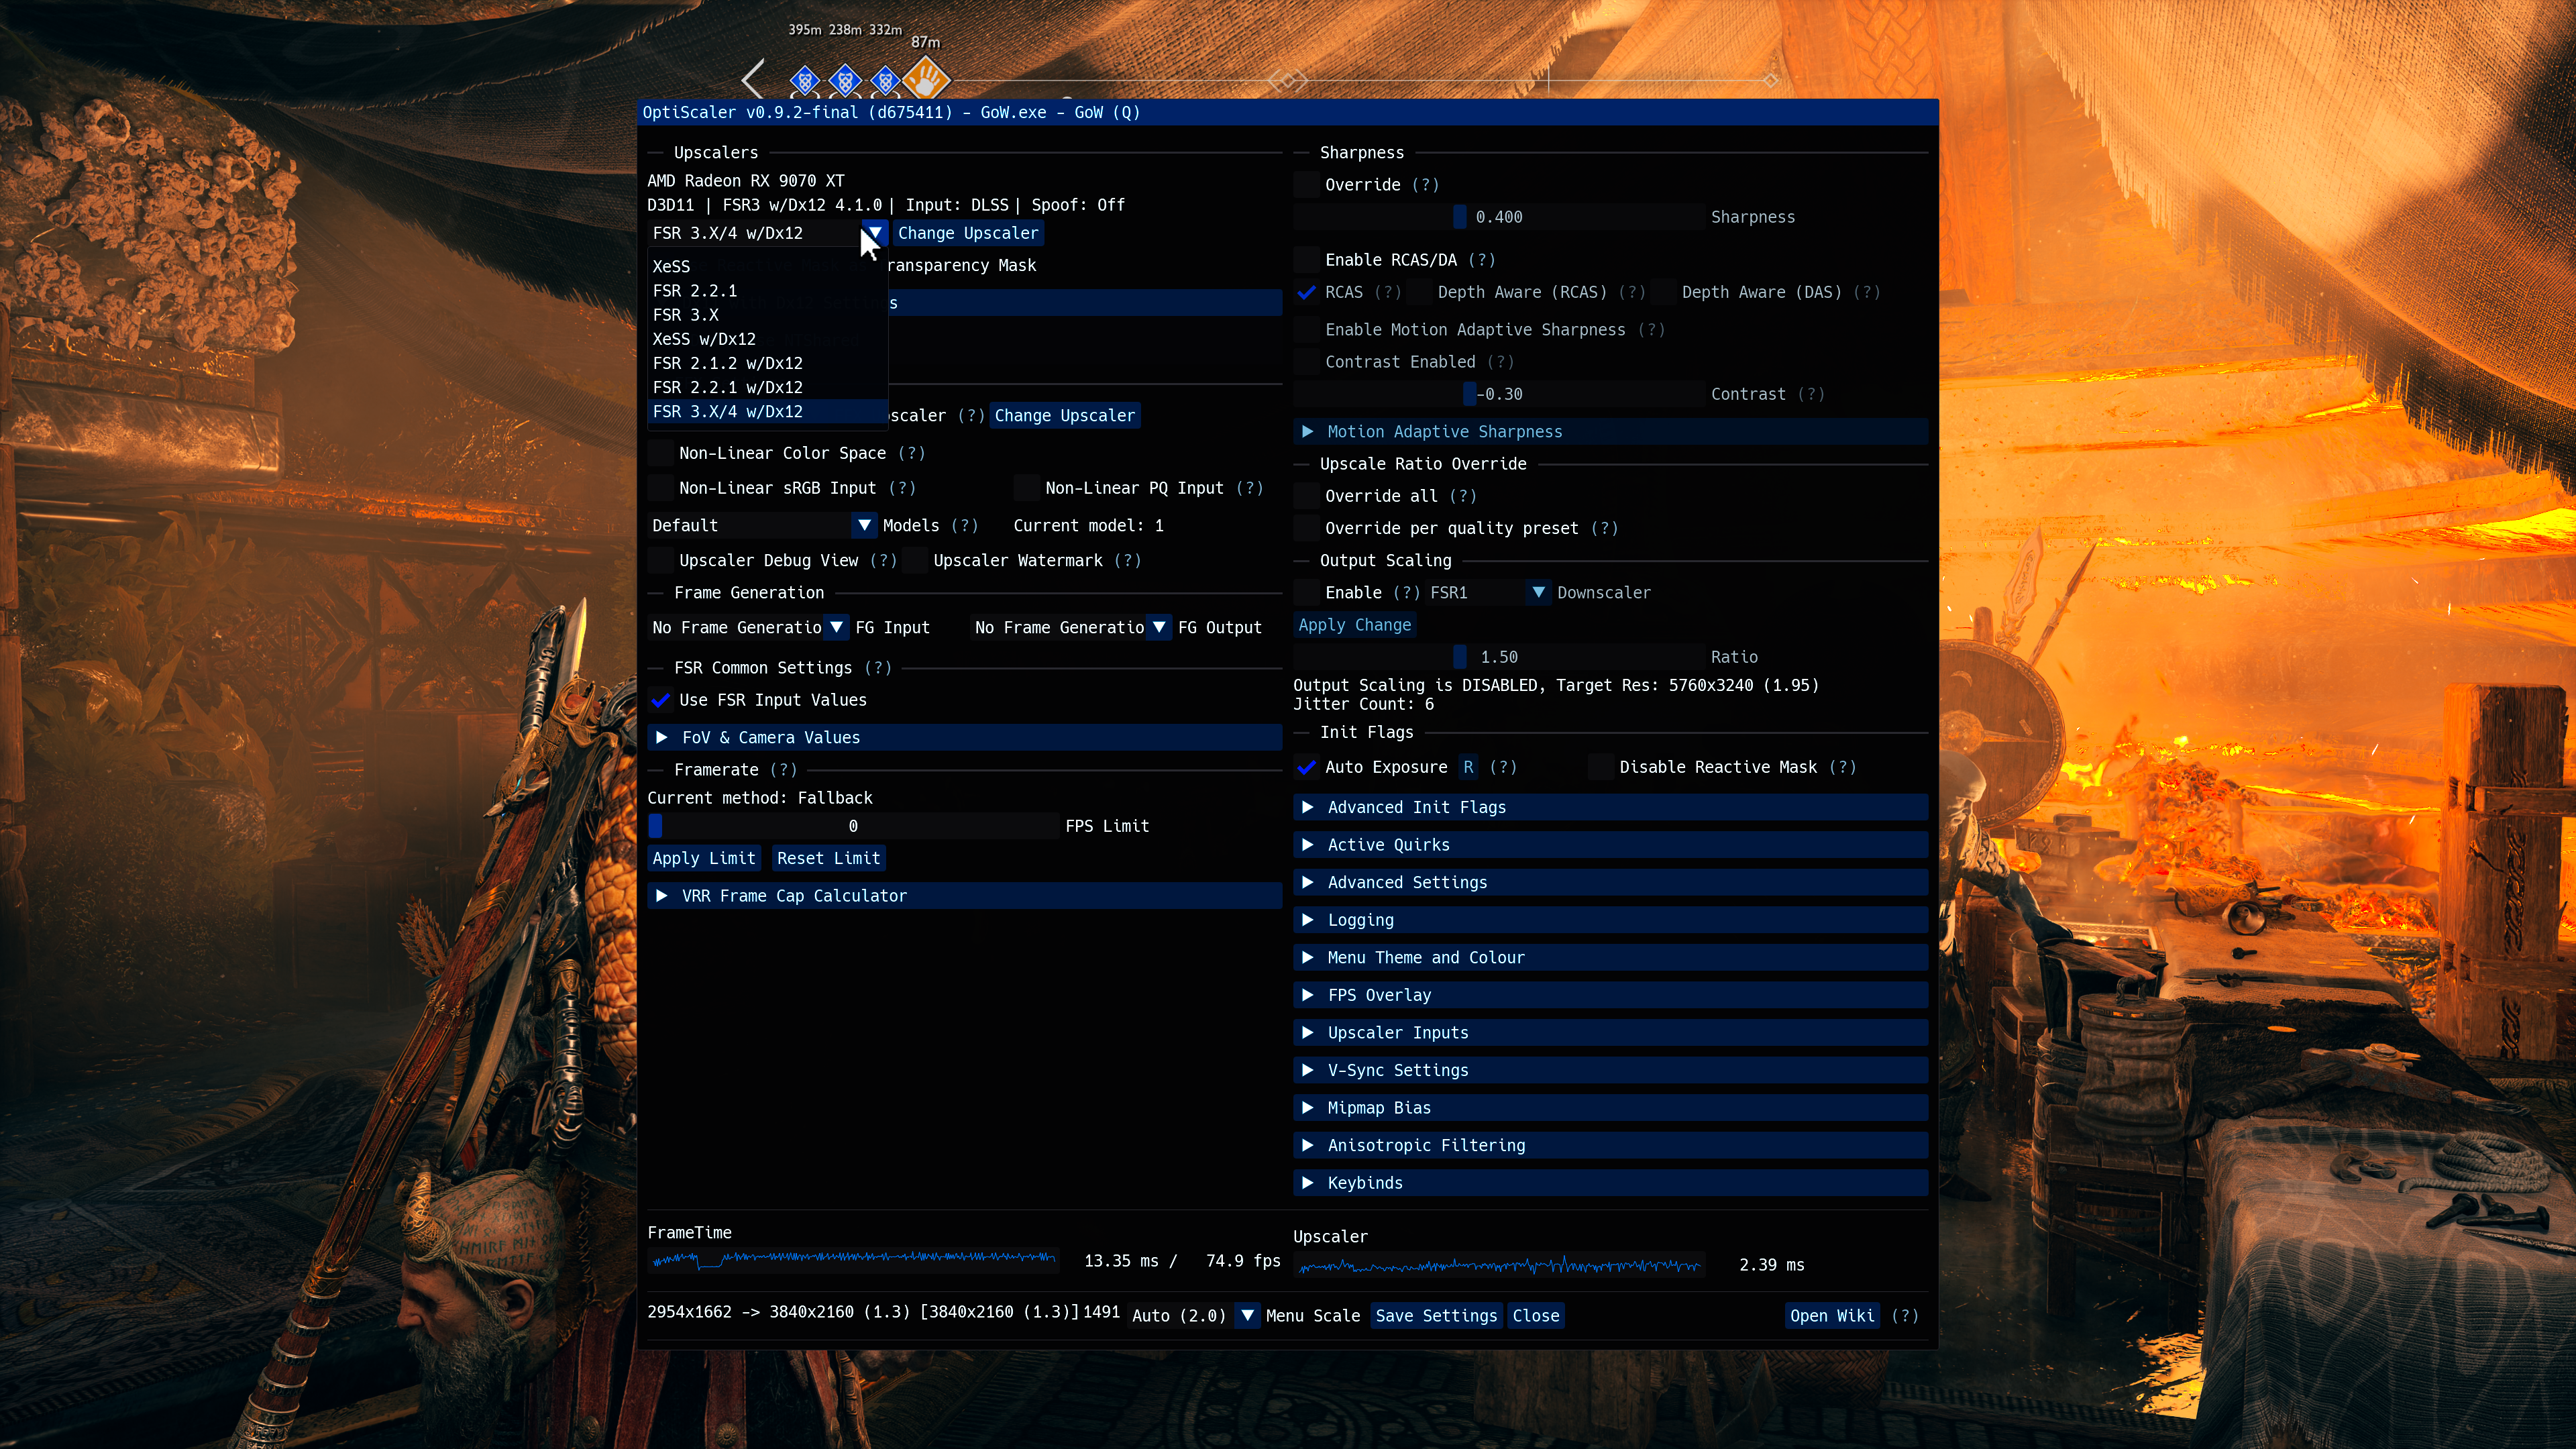
Task: Click the left chevron arrow on the compass
Action: 754,79
